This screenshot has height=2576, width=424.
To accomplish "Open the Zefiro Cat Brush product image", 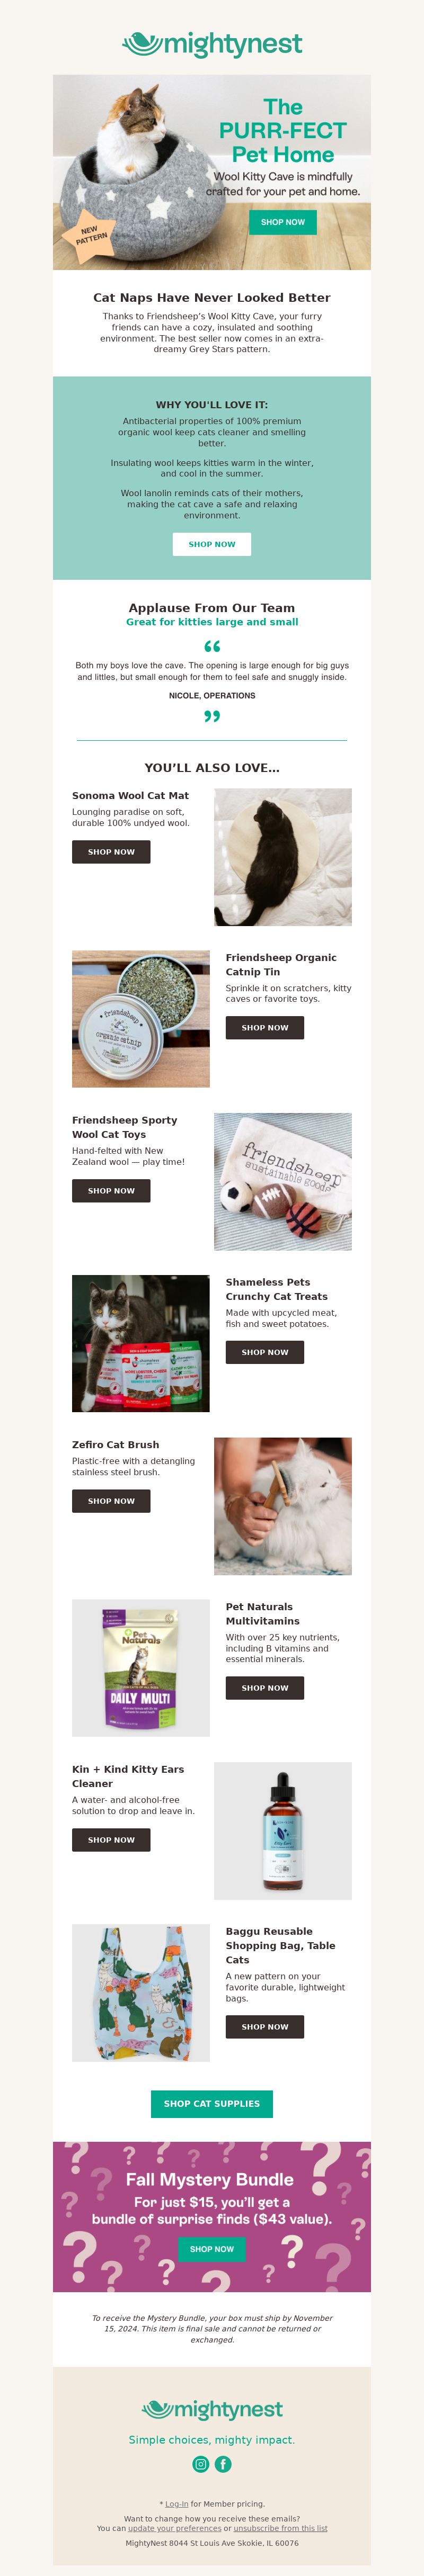I will coord(283,1506).
